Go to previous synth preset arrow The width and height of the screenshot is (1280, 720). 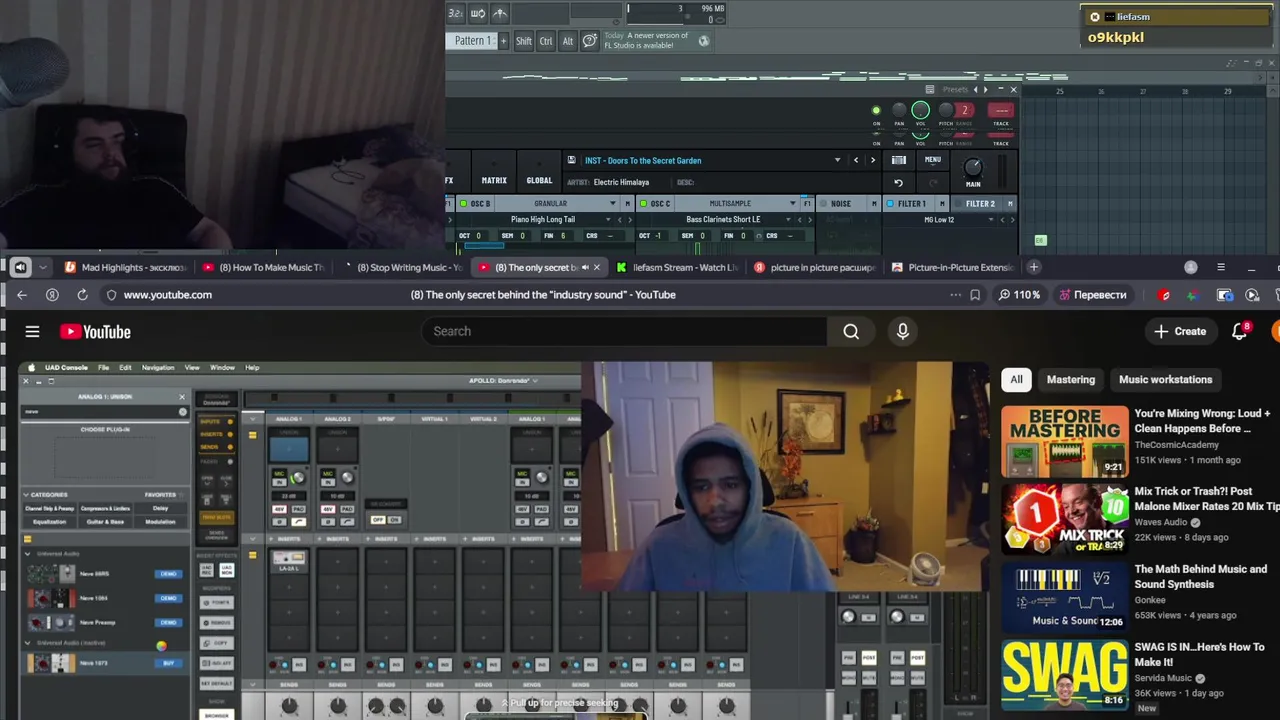[856, 160]
